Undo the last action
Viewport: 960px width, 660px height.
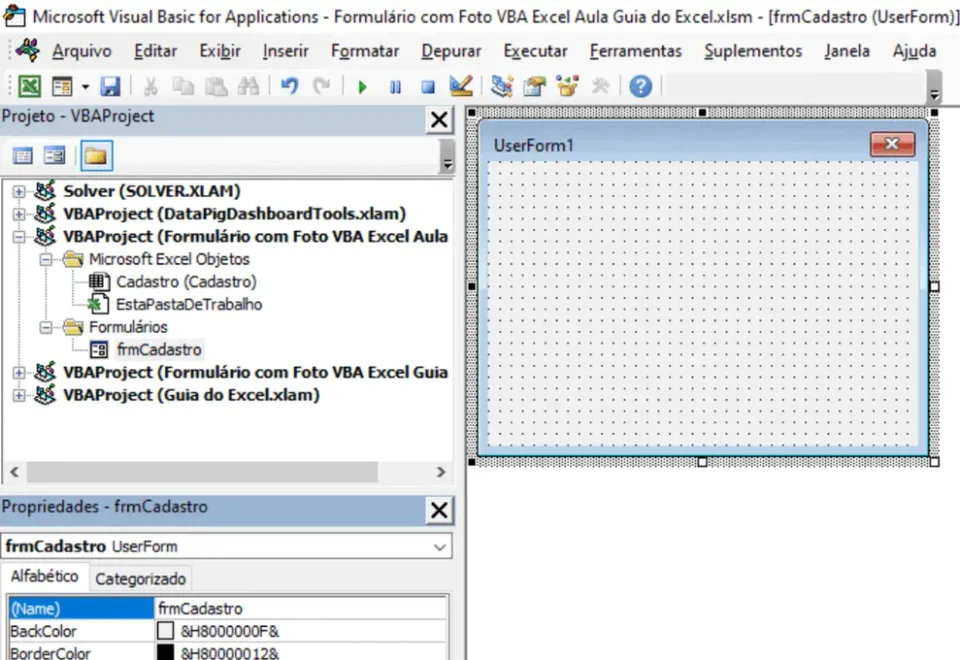click(x=290, y=86)
